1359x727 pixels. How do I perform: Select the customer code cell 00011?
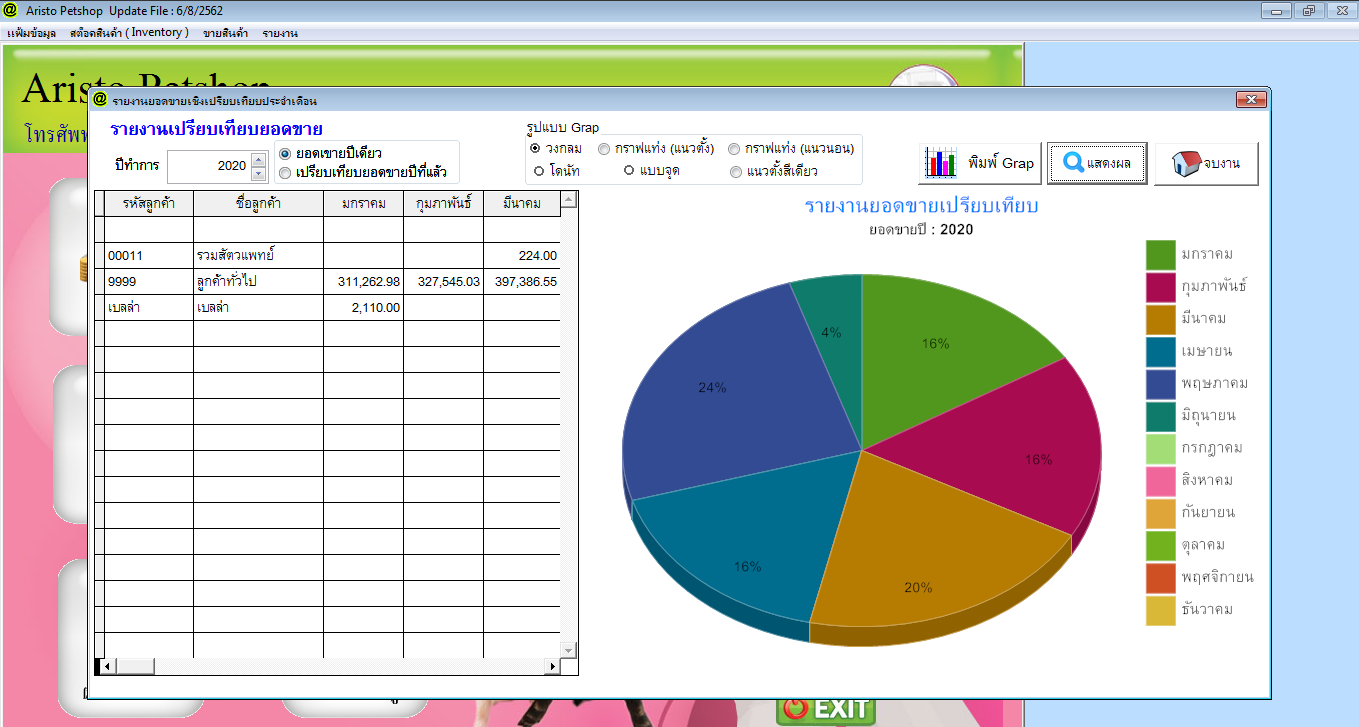[148, 256]
